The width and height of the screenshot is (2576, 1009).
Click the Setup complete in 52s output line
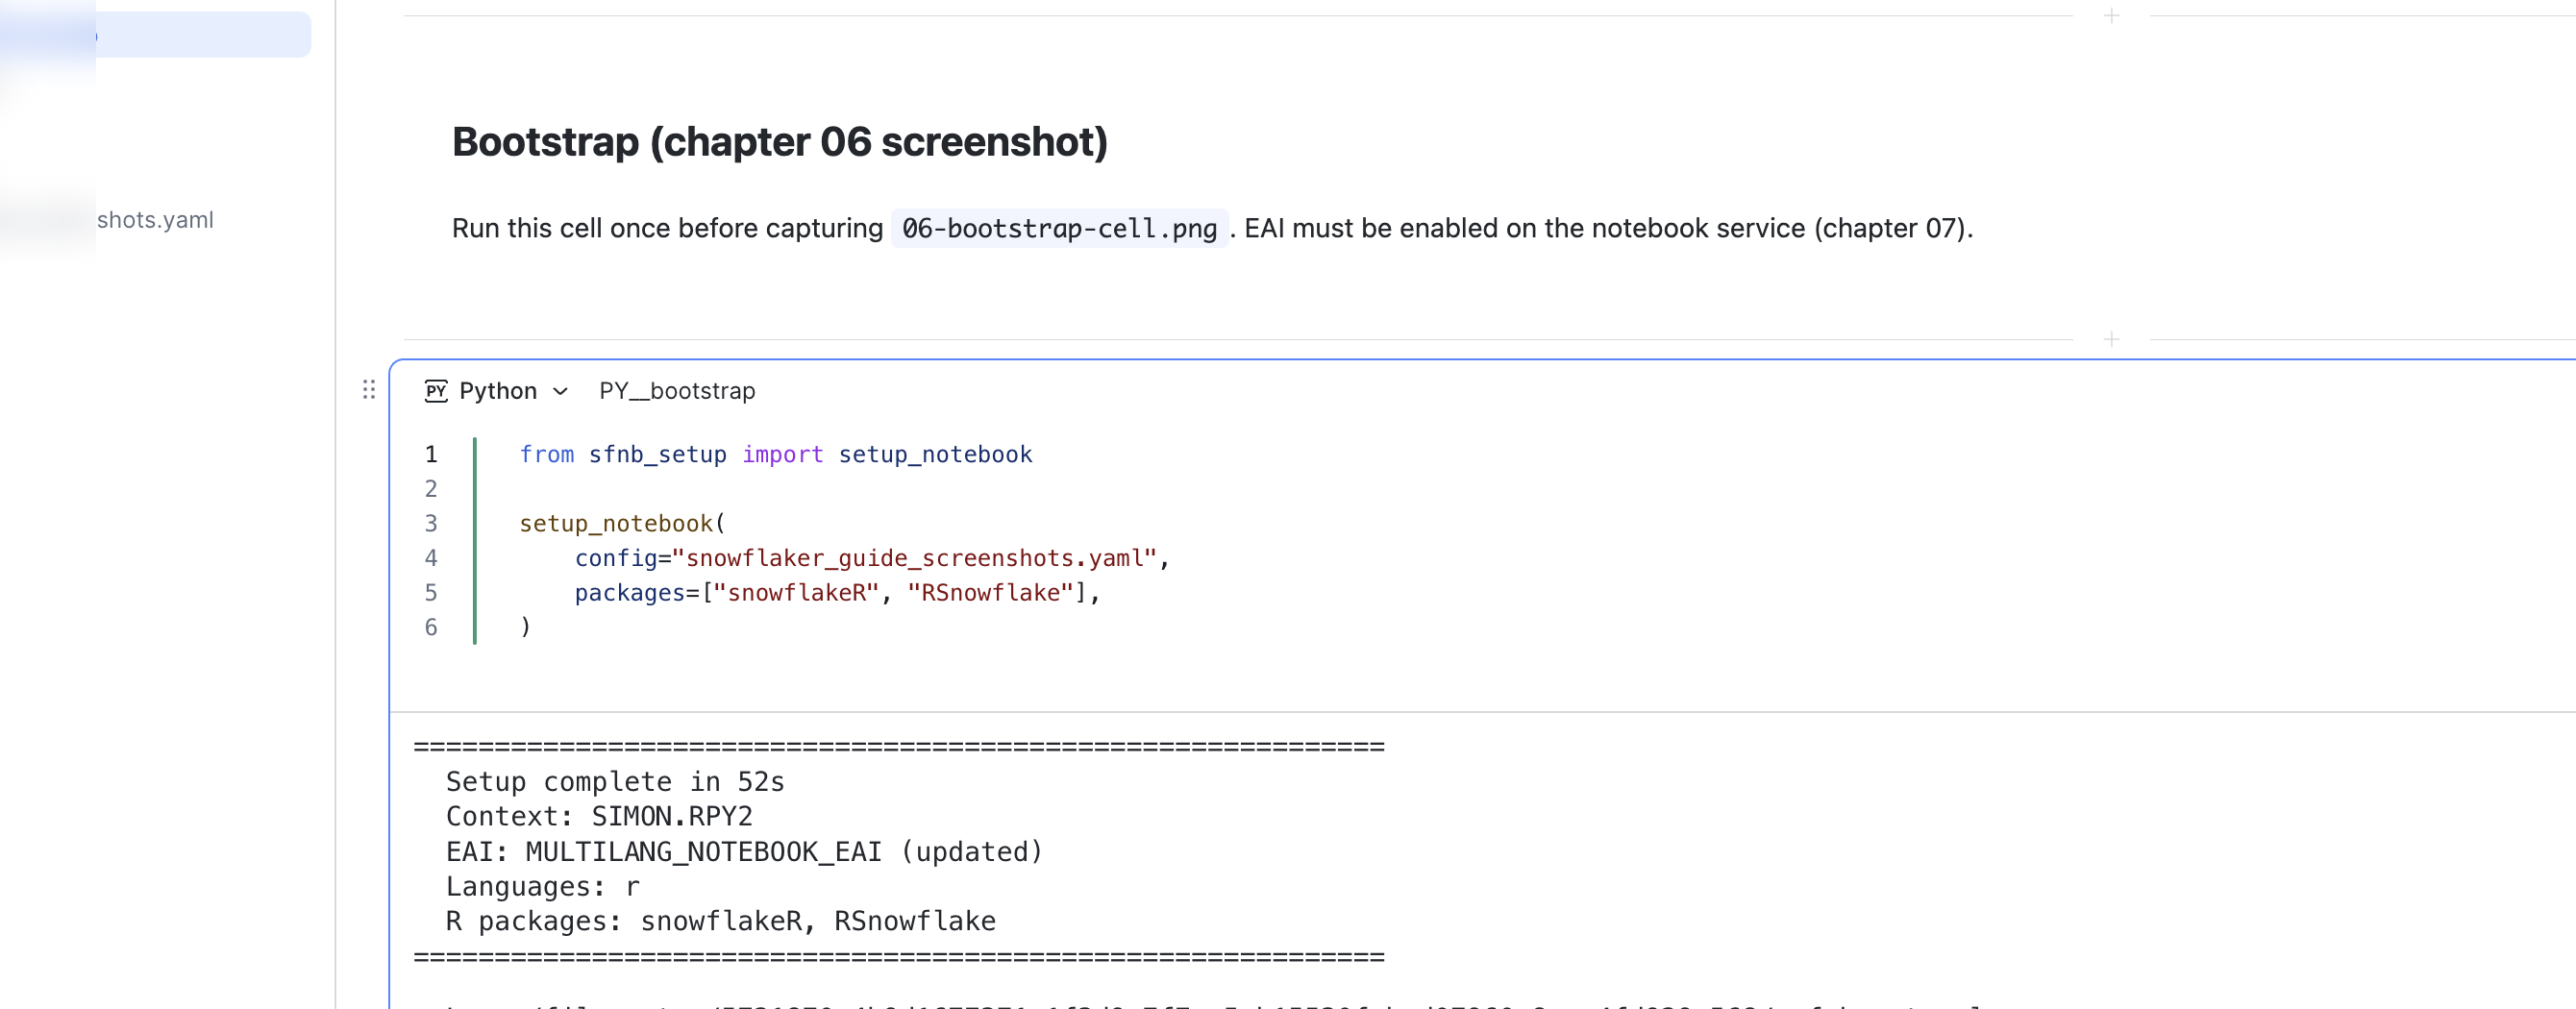coord(615,782)
